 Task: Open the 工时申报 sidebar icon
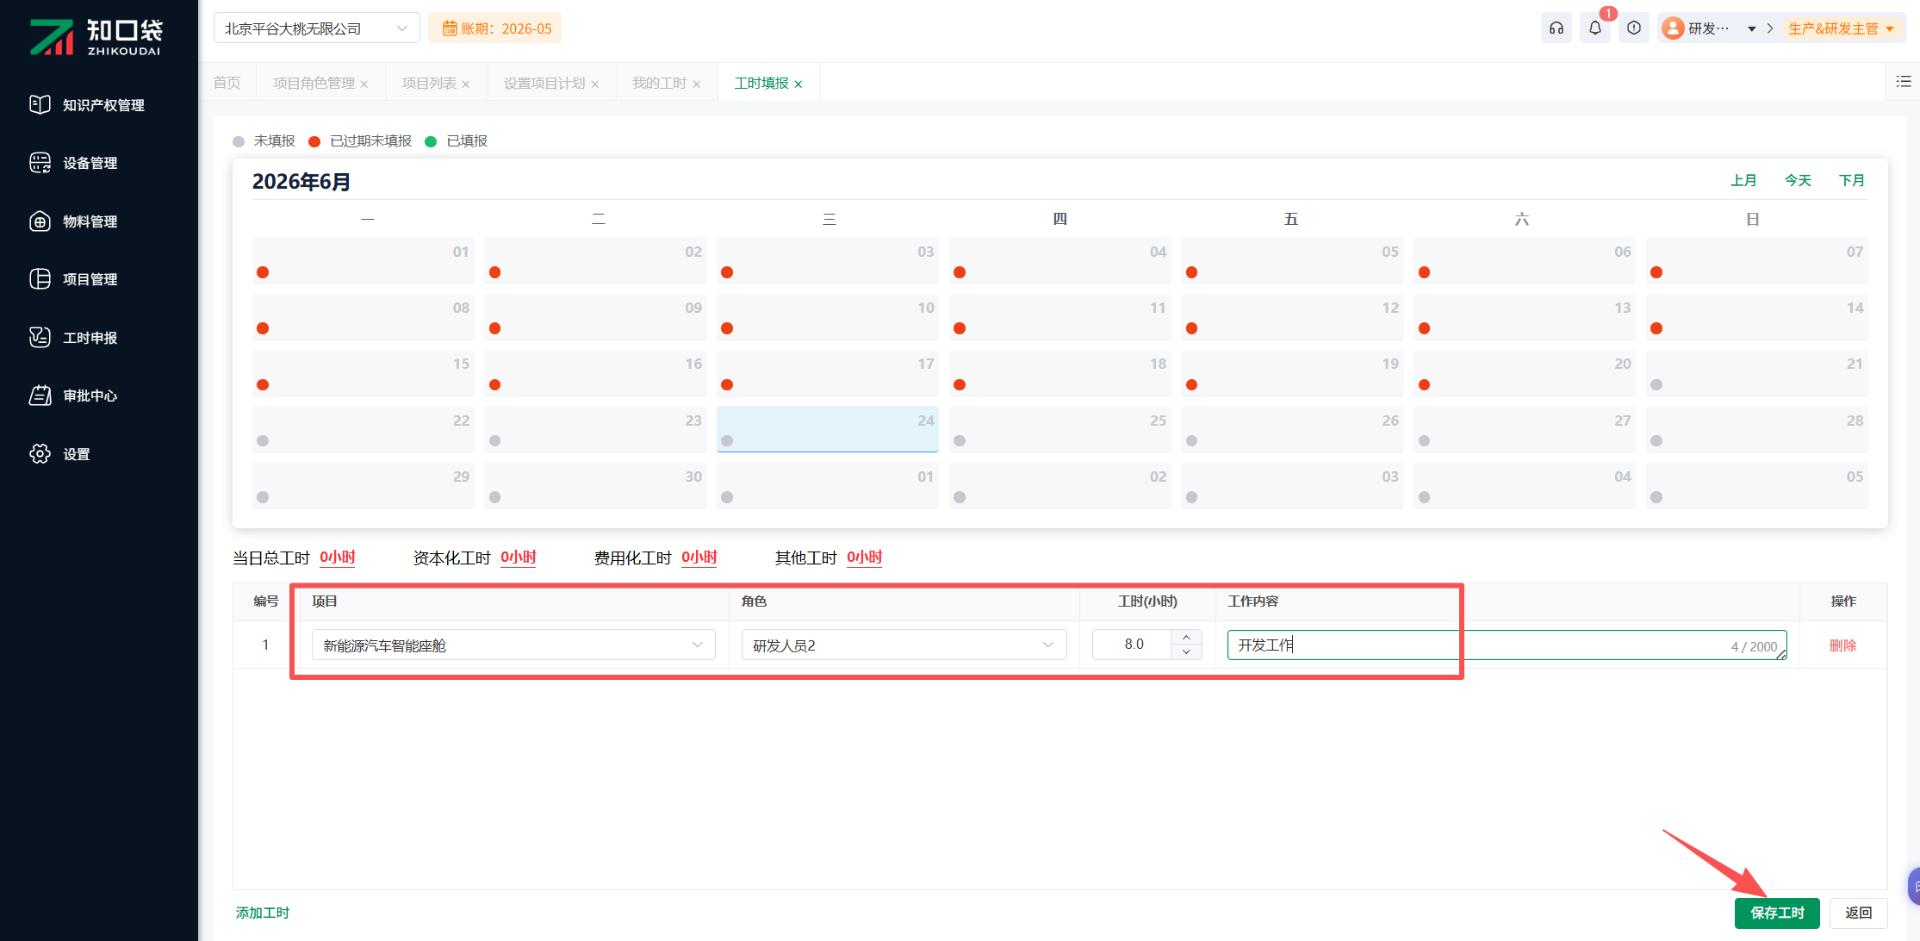40,338
